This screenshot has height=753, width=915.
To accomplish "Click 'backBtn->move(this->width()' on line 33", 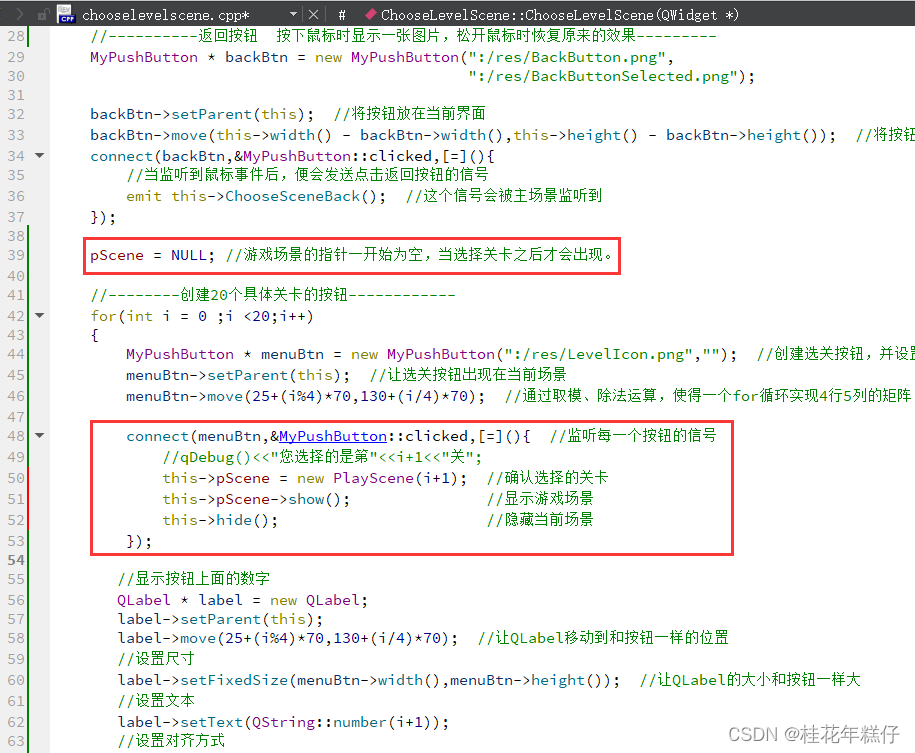I will [x=211, y=135].
